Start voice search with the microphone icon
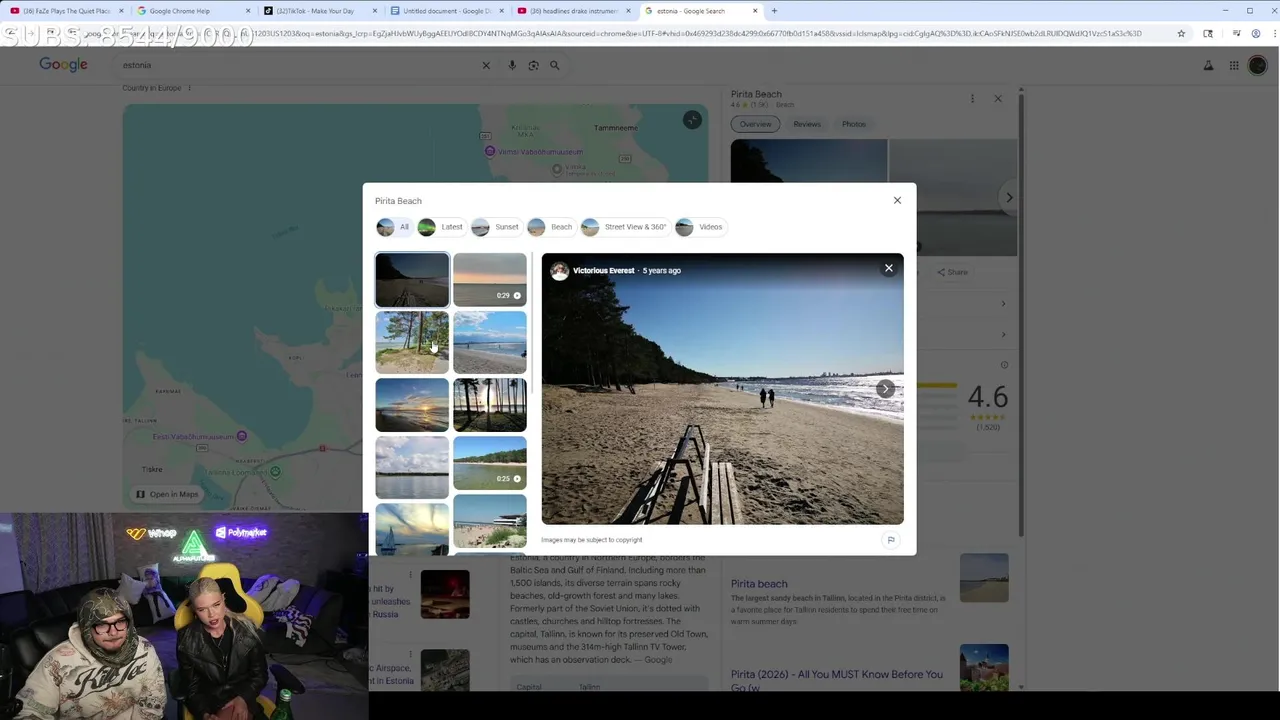The height and width of the screenshot is (720, 1280). (512, 65)
